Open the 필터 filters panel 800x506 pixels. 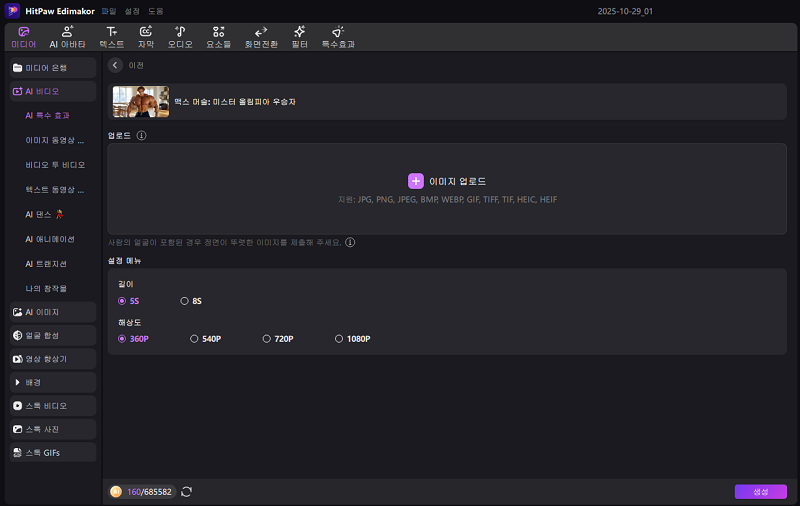coord(299,37)
